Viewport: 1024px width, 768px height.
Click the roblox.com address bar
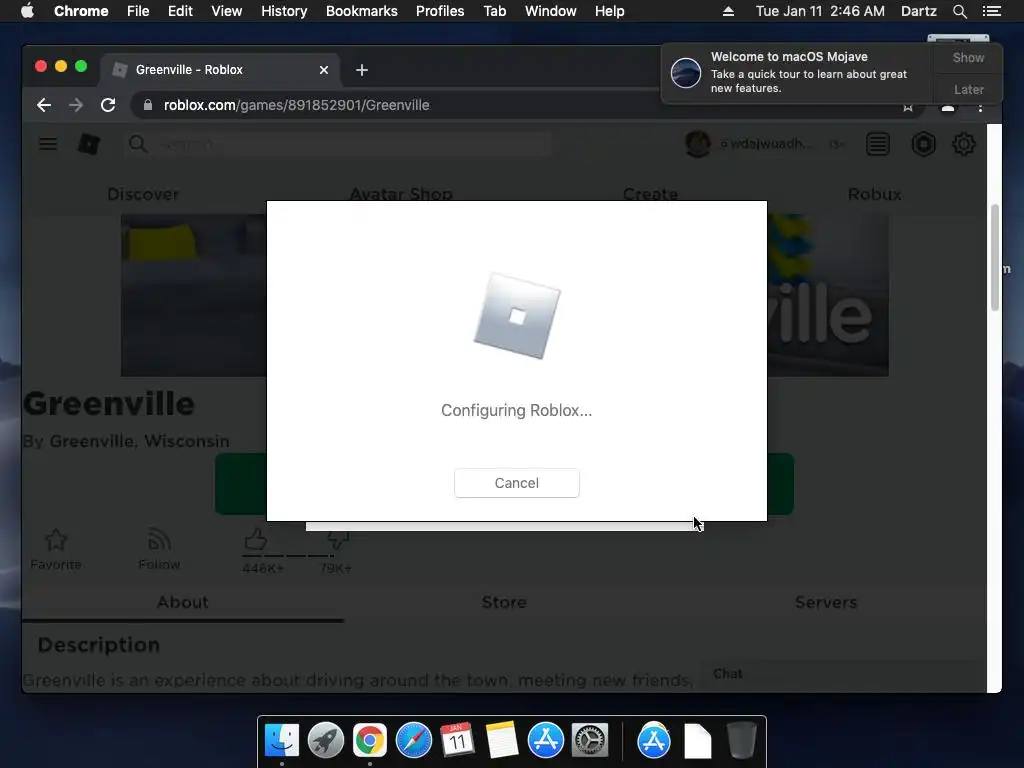296,105
